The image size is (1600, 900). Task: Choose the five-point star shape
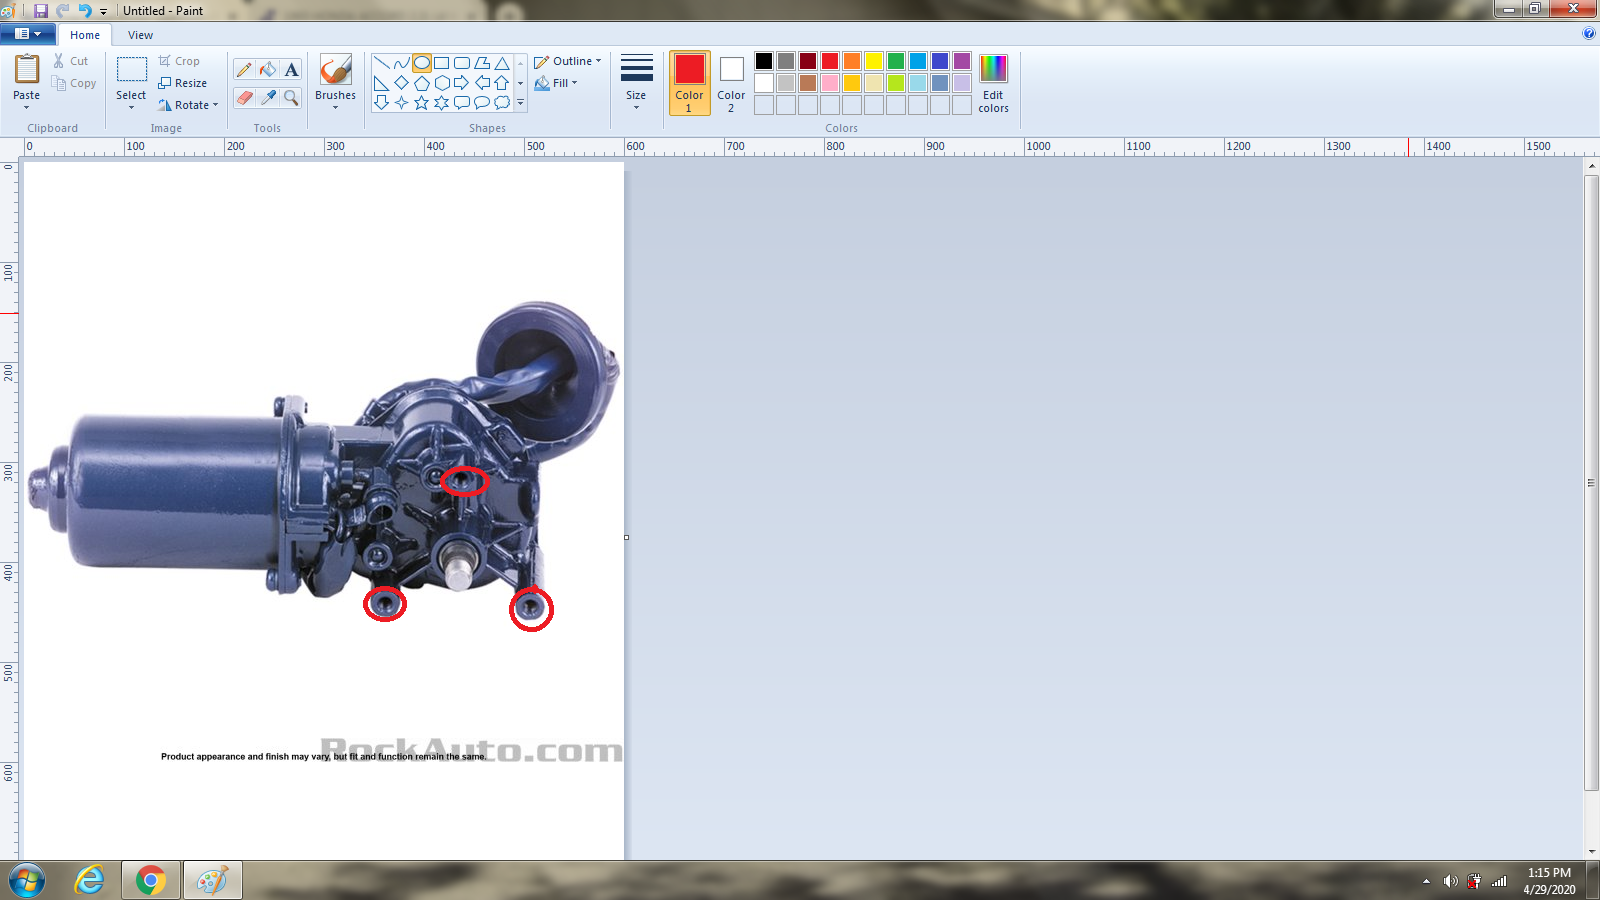tap(422, 103)
